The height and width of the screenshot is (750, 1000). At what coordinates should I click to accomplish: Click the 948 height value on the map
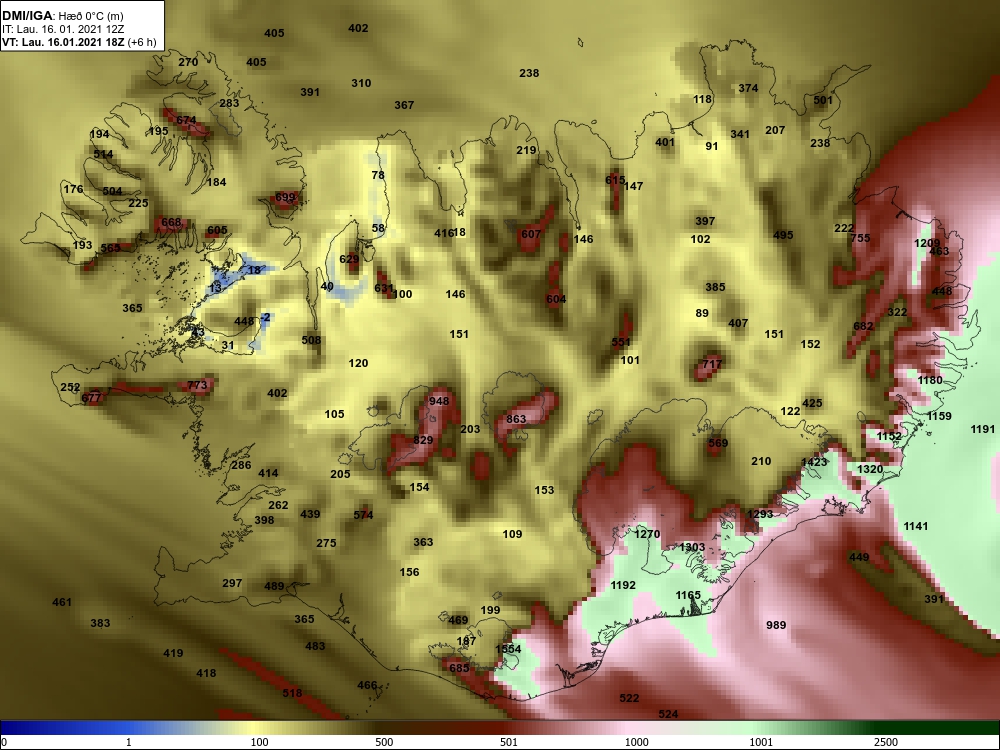pyautogui.click(x=439, y=401)
